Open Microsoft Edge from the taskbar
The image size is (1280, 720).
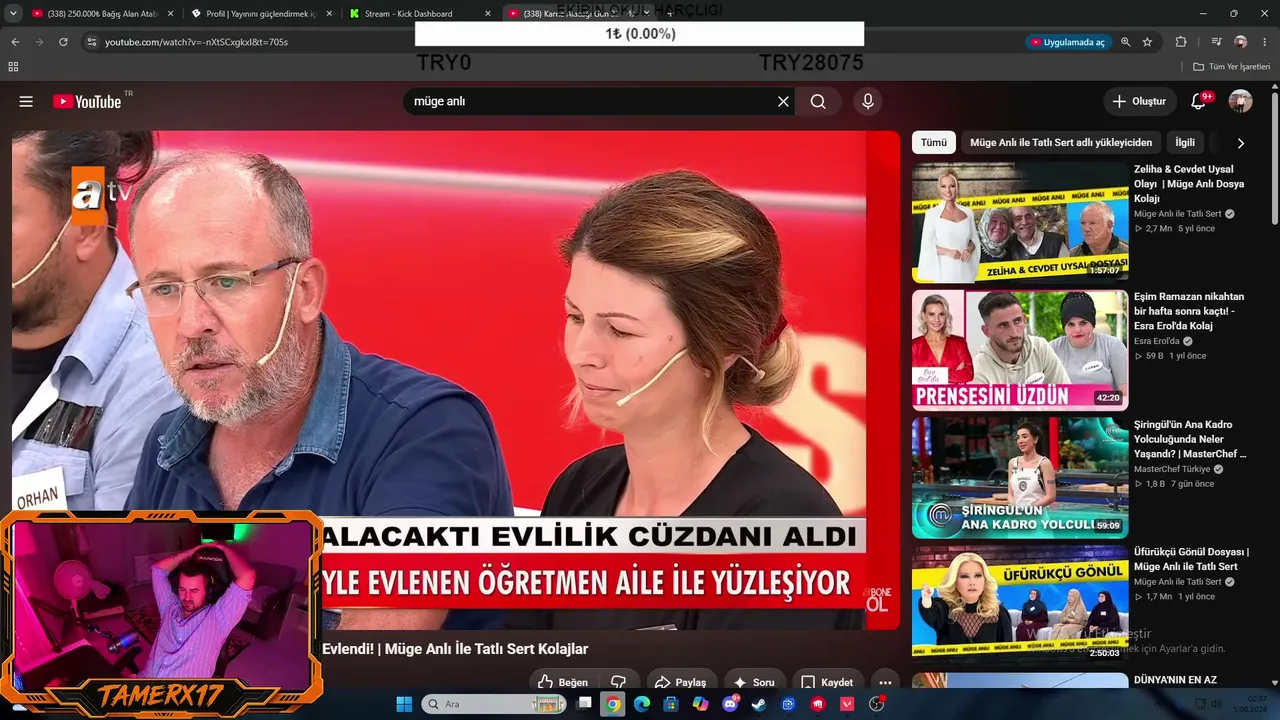click(x=642, y=704)
